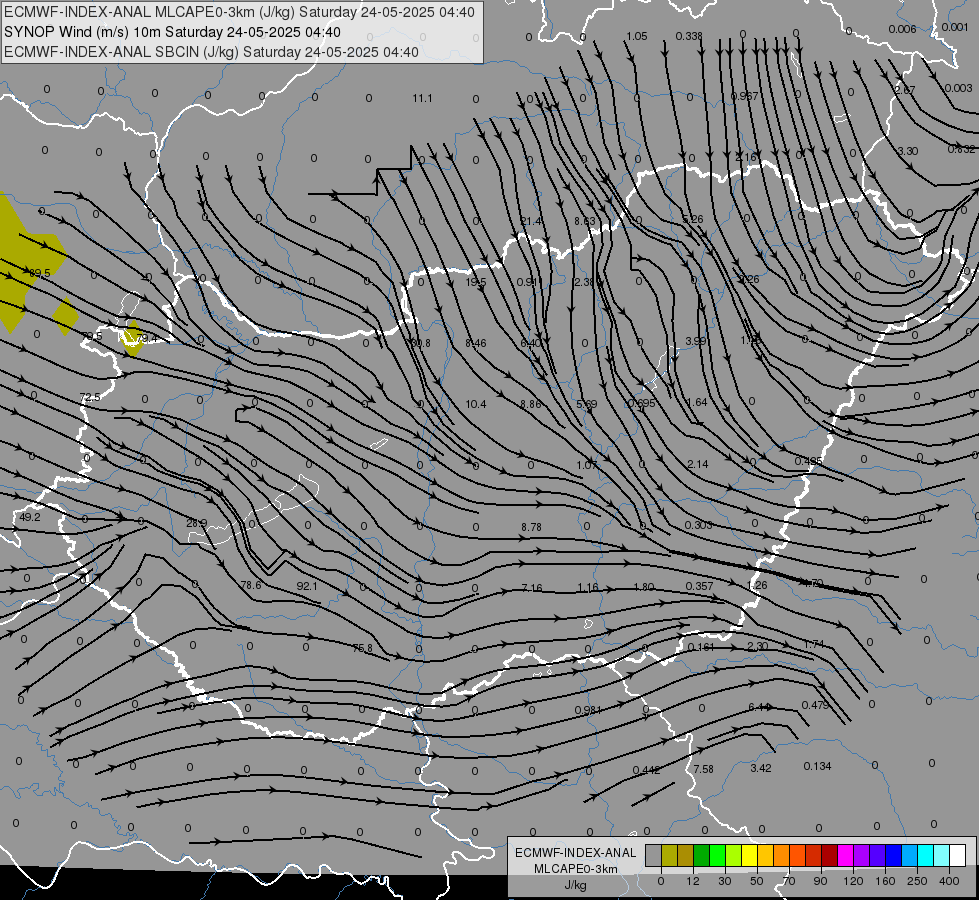Click the legend tick label 50
Image resolution: width=979 pixels, height=900 pixels.
point(756,881)
